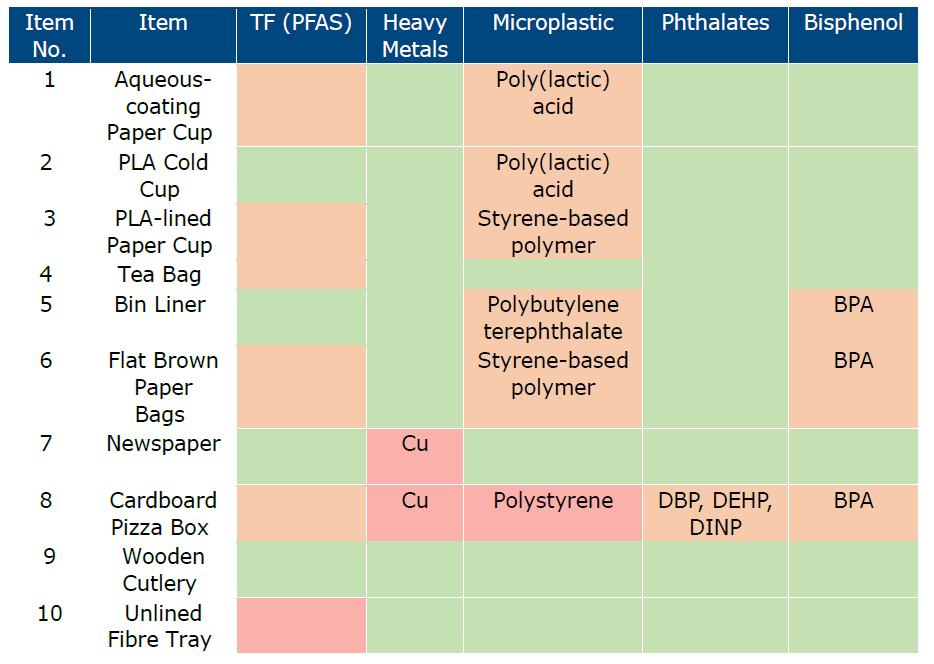Click red PFAS cell for Unlined Fibre Tray

point(301,625)
